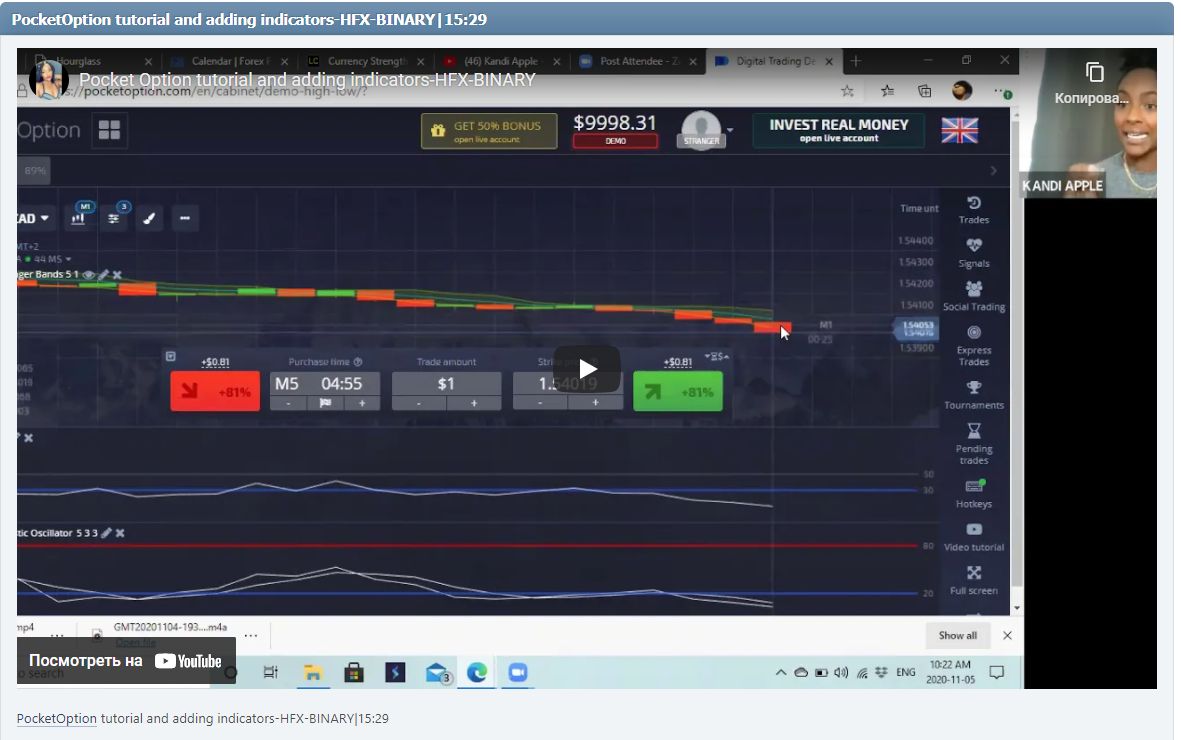Open Social Trading
The height and width of the screenshot is (740, 1181).
973,295
